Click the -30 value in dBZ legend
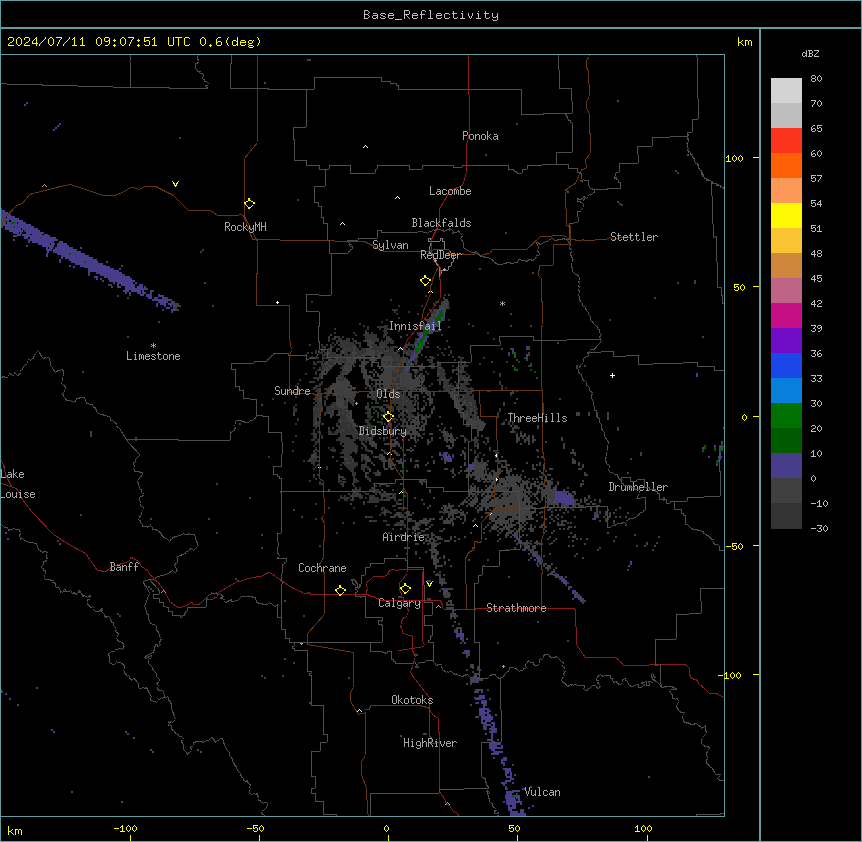Image resolution: width=862 pixels, height=842 pixels. tap(819, 528)
